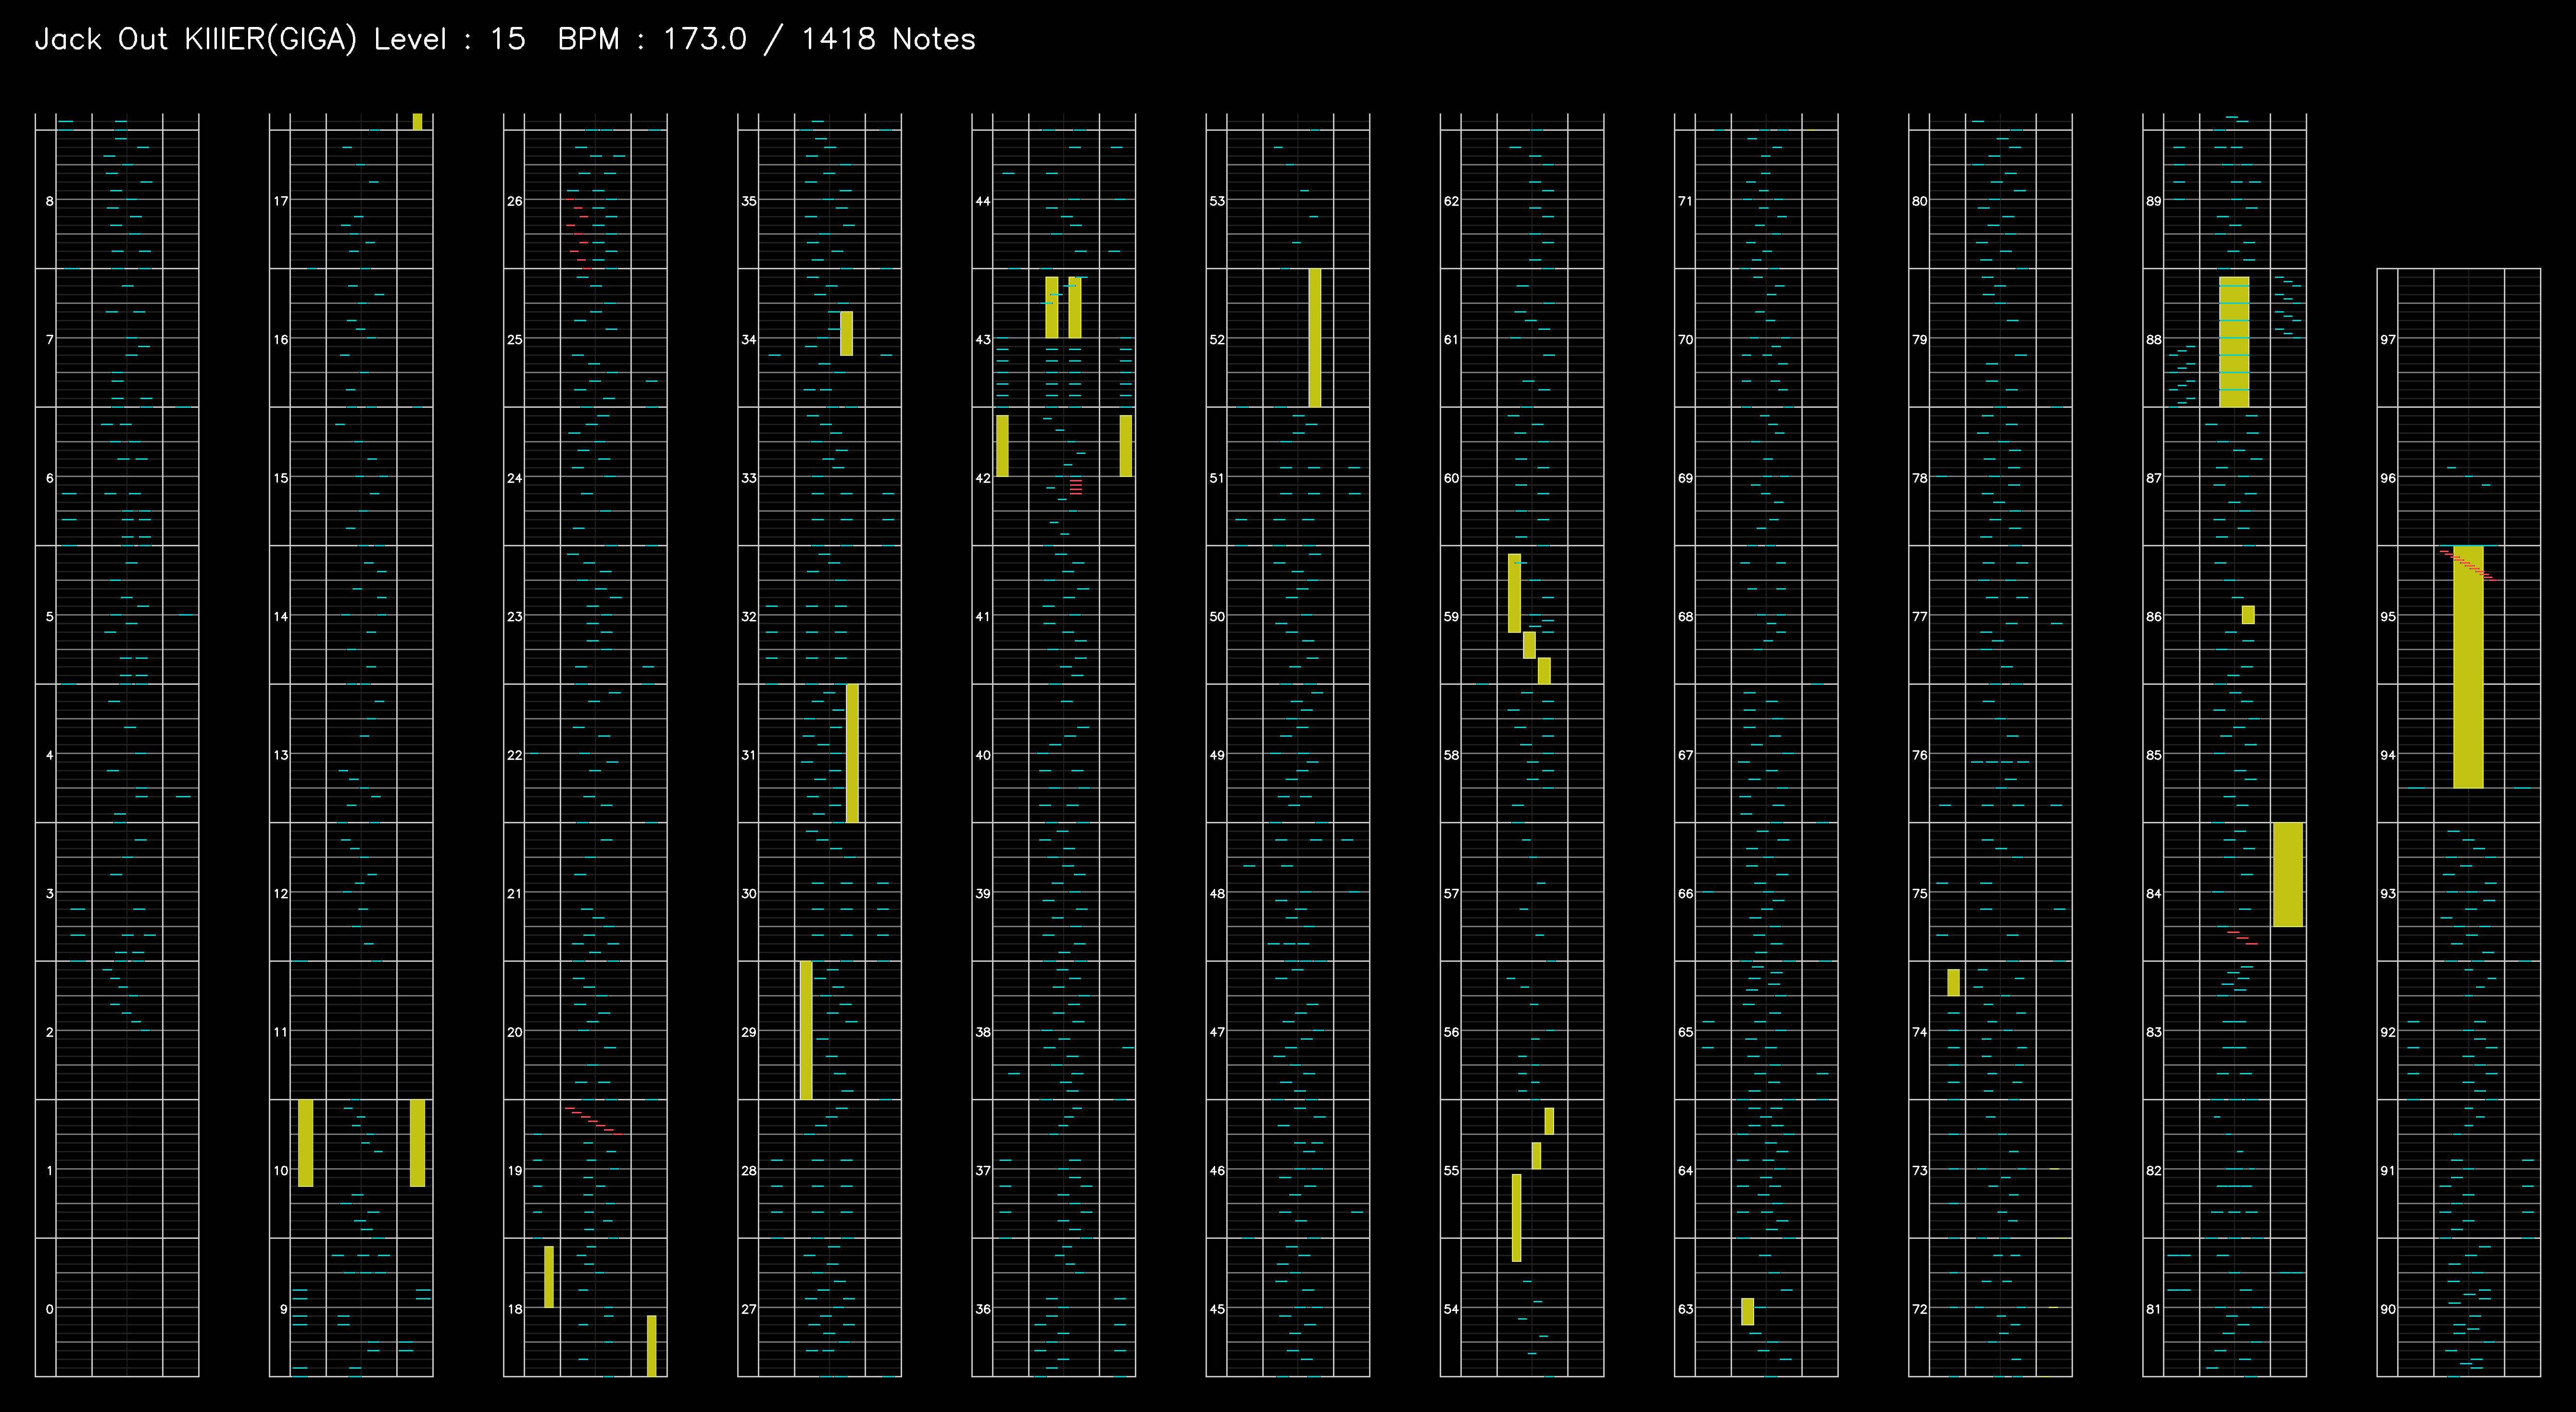Select measure number 17 label

(x=280, y=201)
